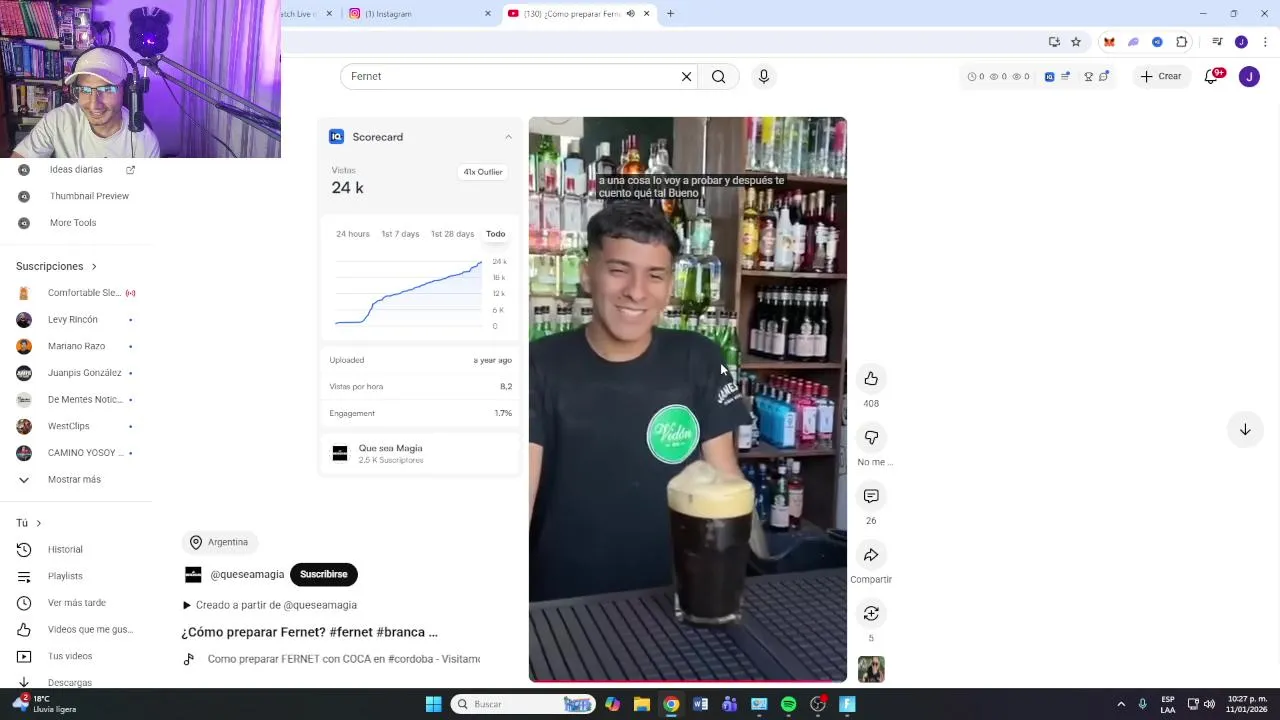
Task: Open Creado a partir de @queseamagia
Action: point(269,605)
